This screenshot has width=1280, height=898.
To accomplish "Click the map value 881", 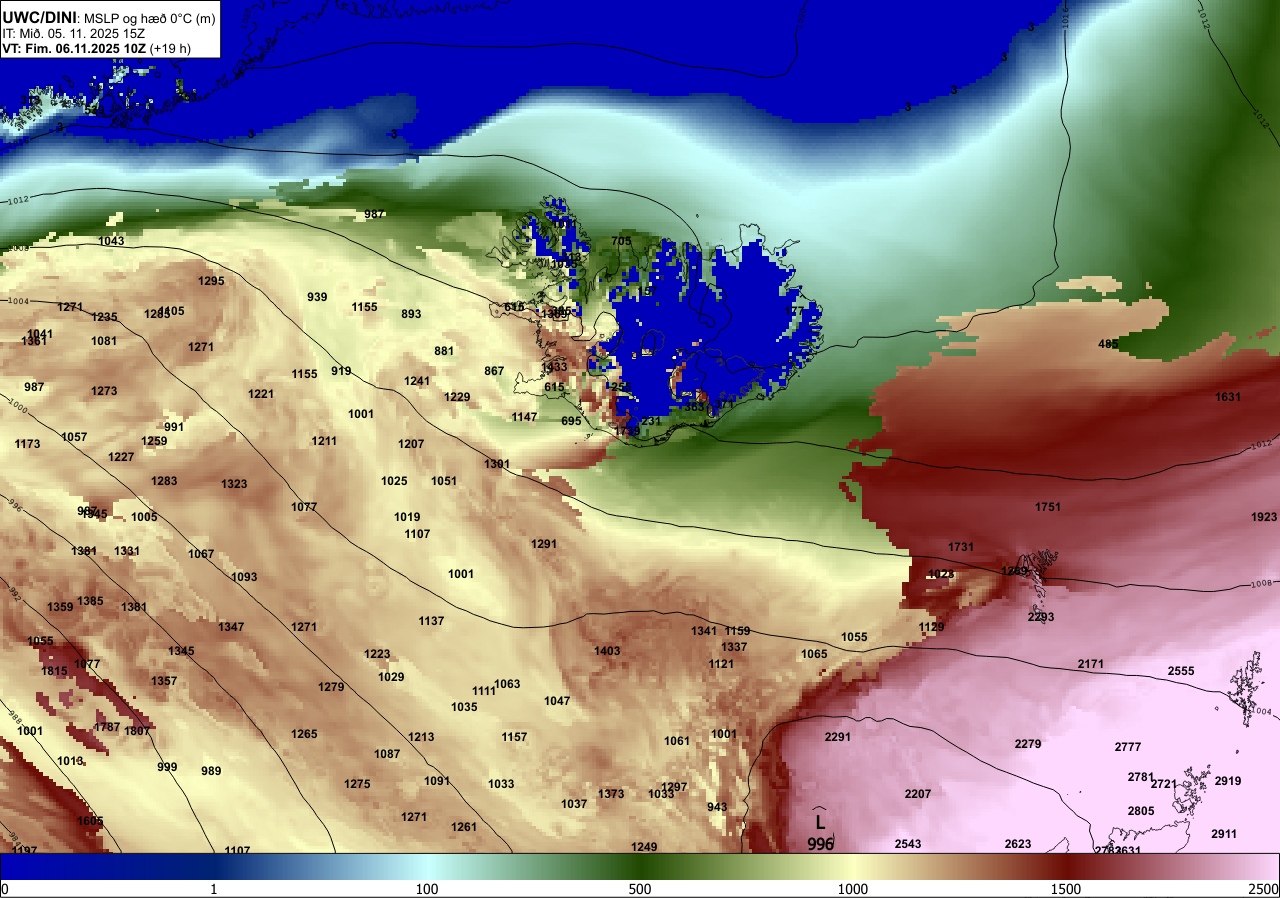I will pyautogui.click(x=444, y=351).
